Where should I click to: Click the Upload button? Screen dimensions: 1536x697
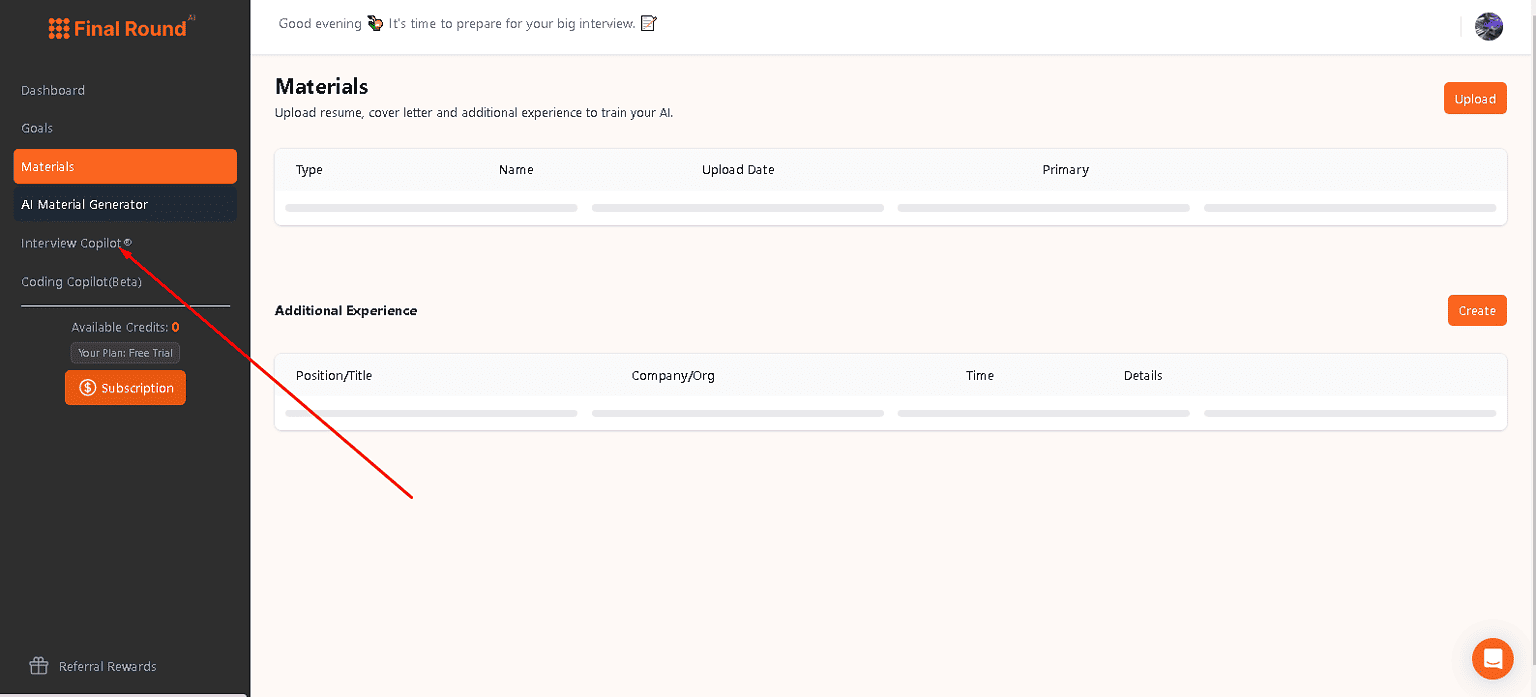1475,98
